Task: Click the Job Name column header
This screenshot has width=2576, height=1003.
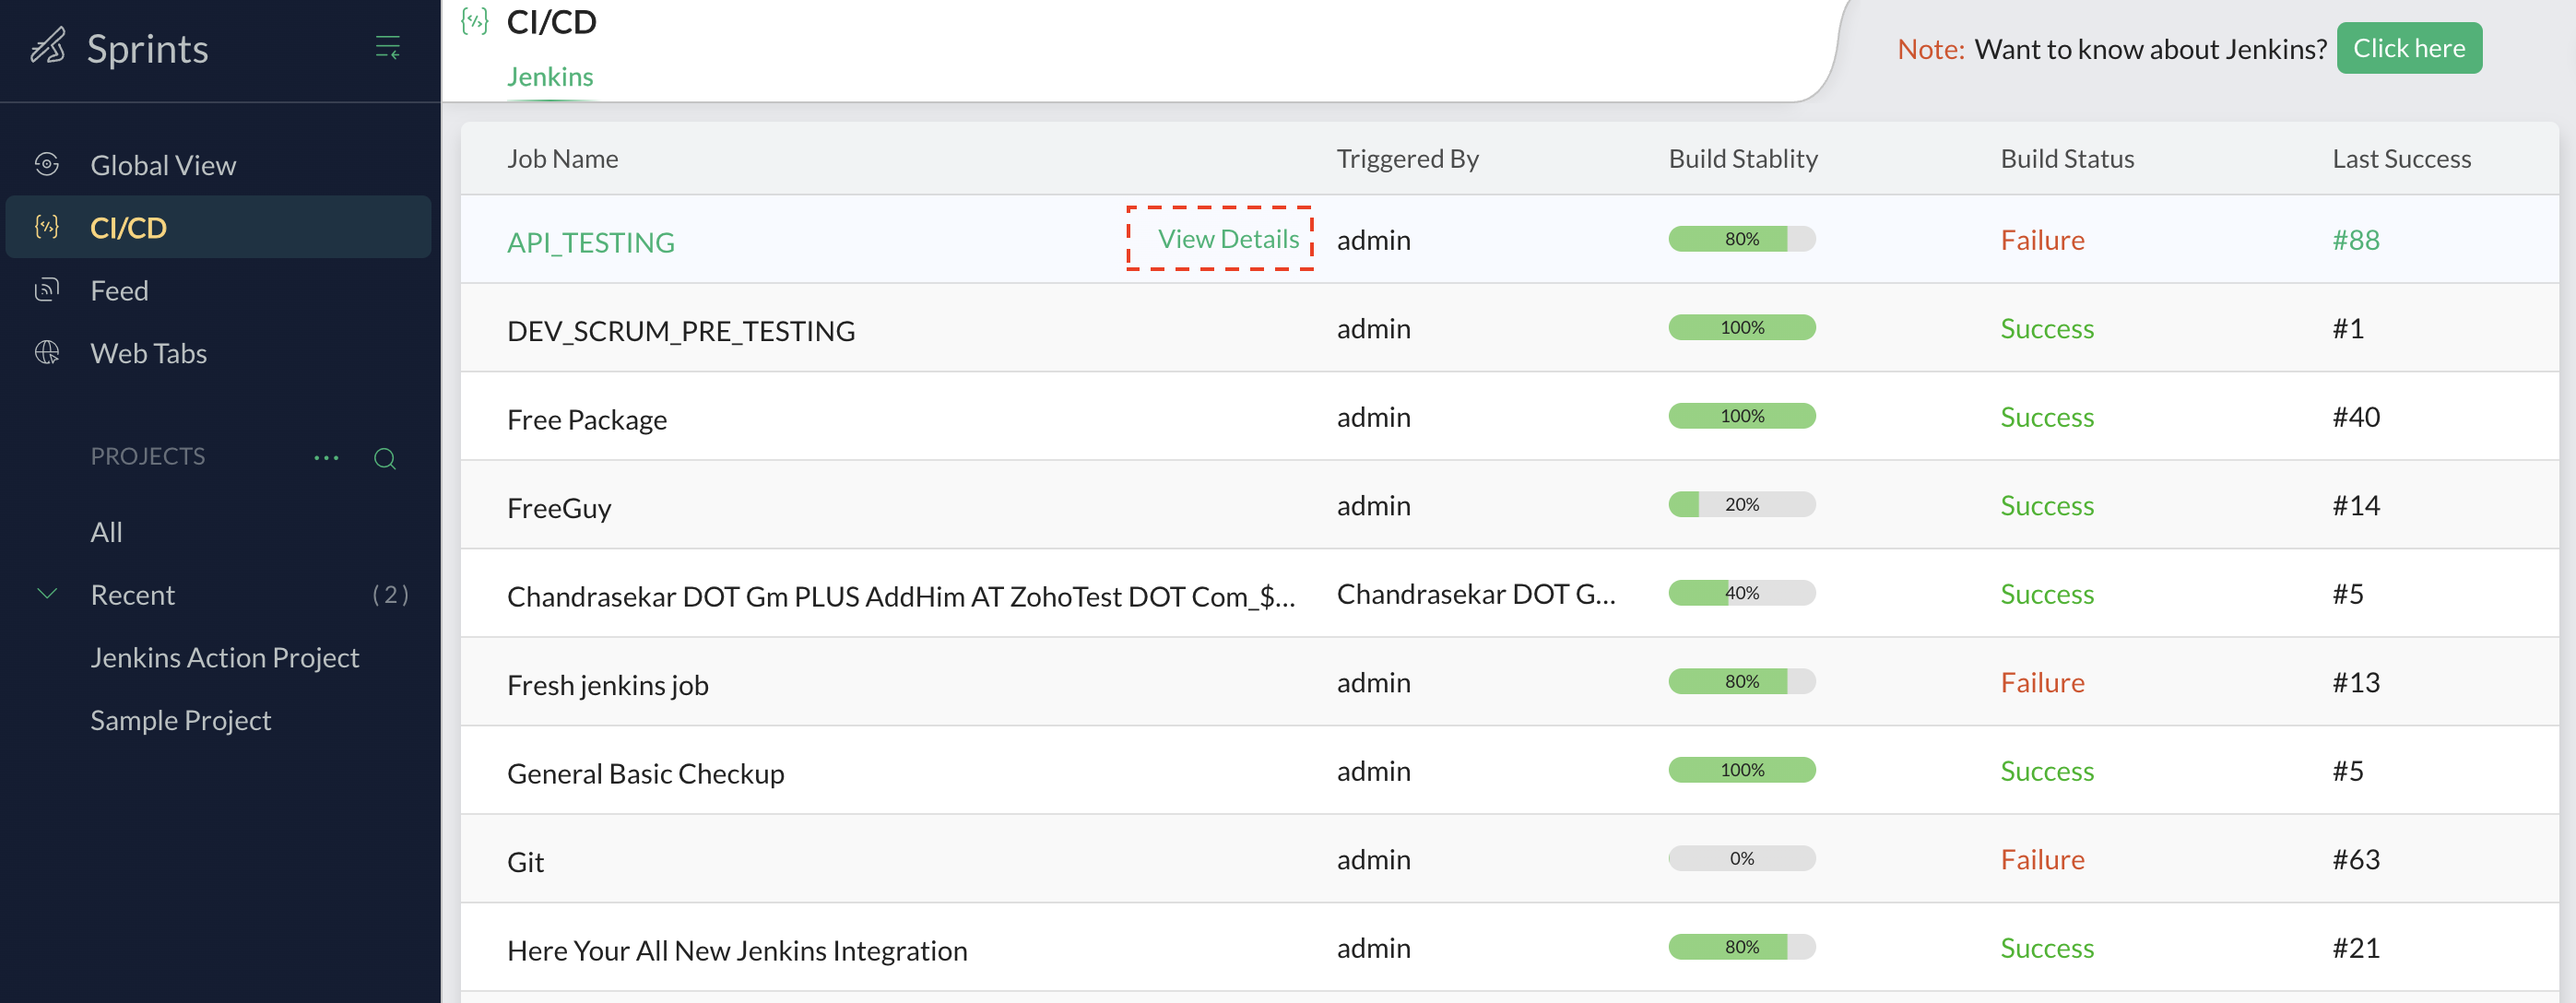Action: point(562,158)
